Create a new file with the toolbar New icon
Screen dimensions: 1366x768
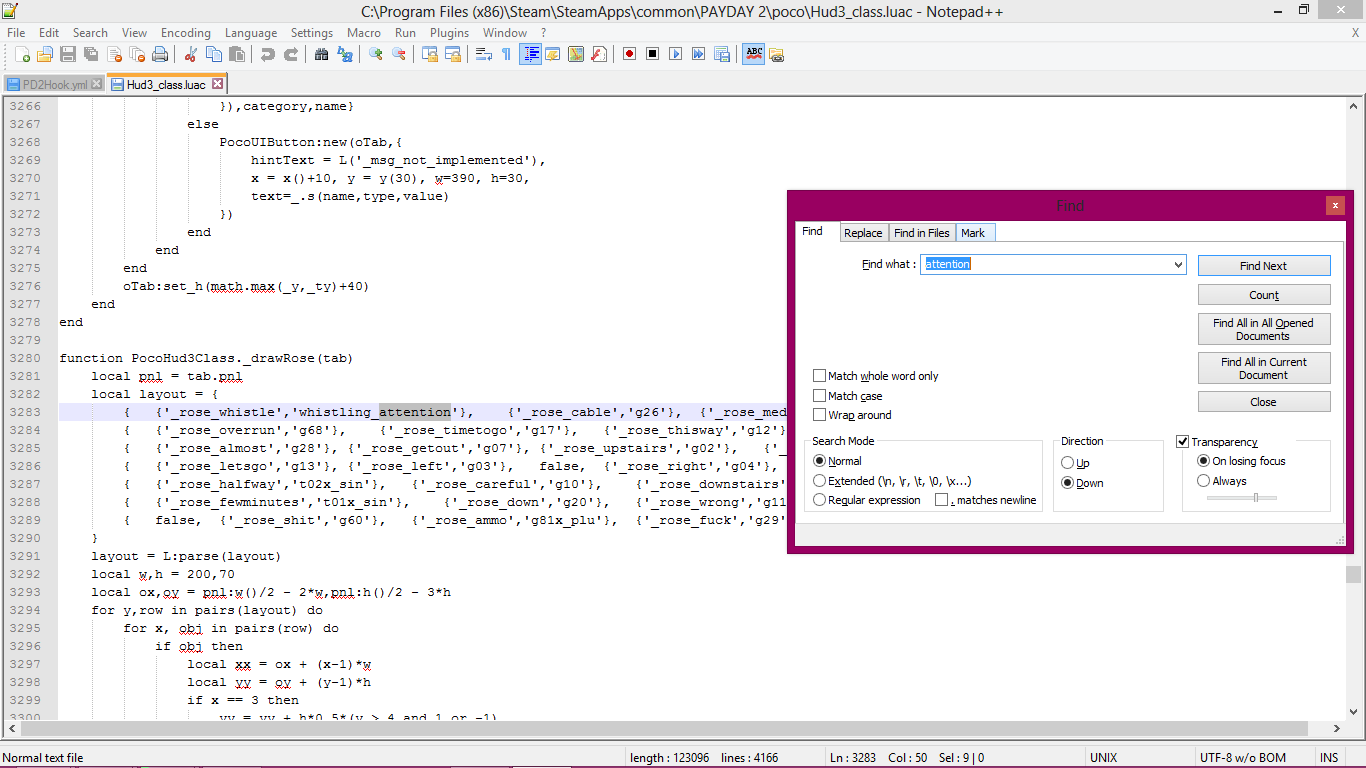pyautogui.click(x=22, y=54)
